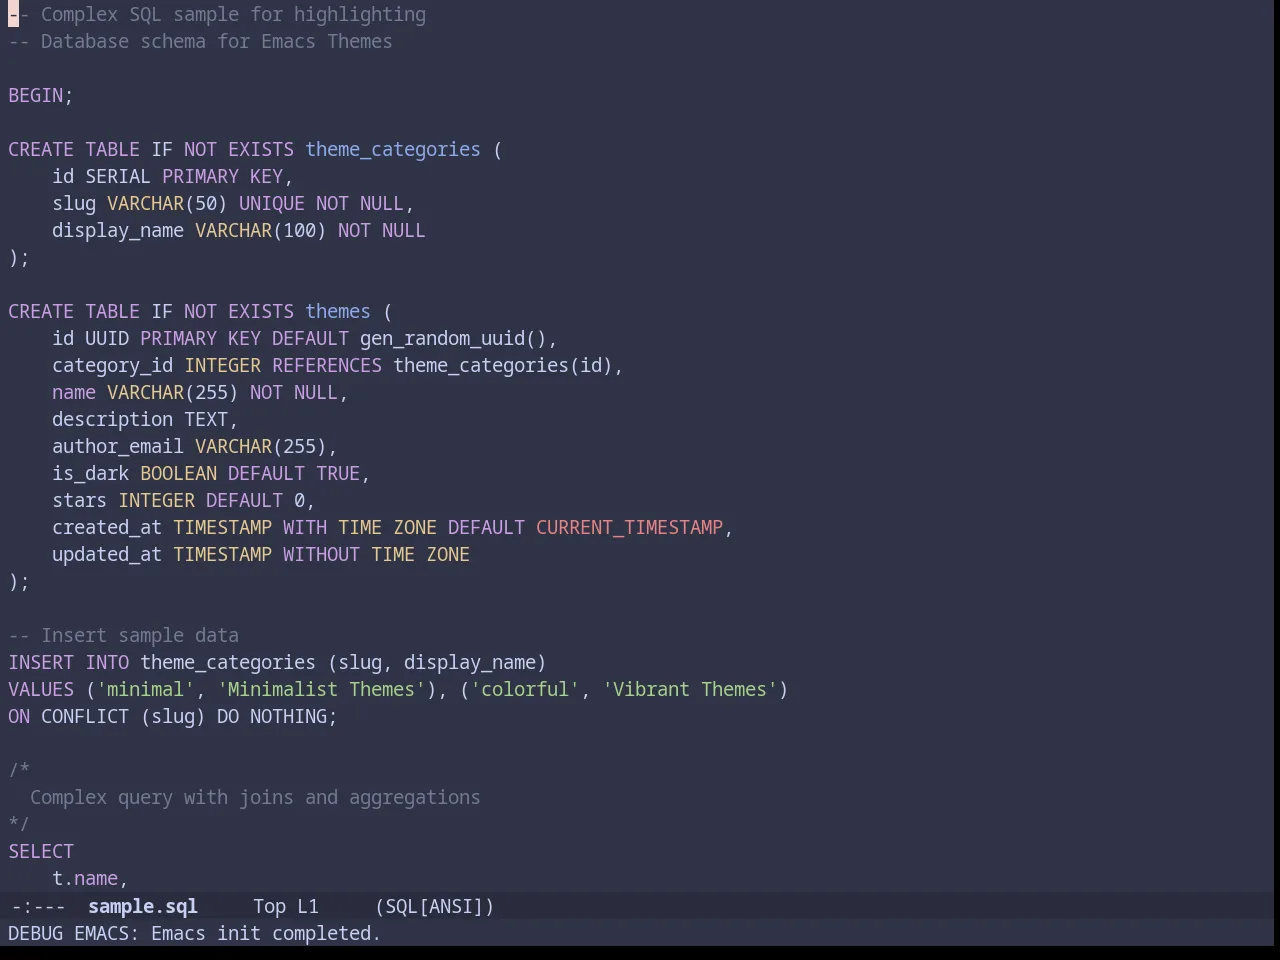1280x960 pixels.
Task: Click the table name theme_categories in first CREATE TABLE
Action: click(x=393, y=149)
